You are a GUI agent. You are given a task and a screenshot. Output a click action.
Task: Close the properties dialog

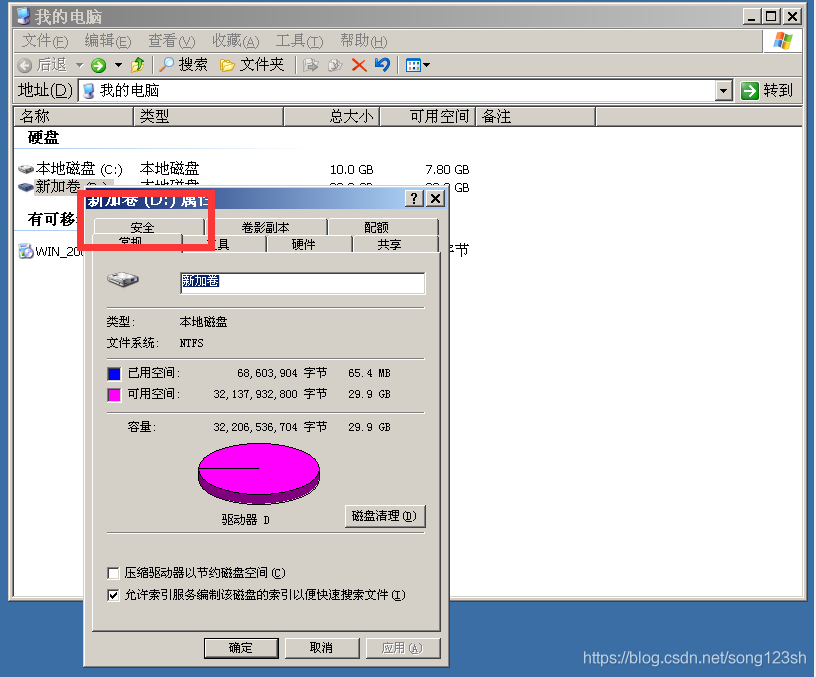436,198
